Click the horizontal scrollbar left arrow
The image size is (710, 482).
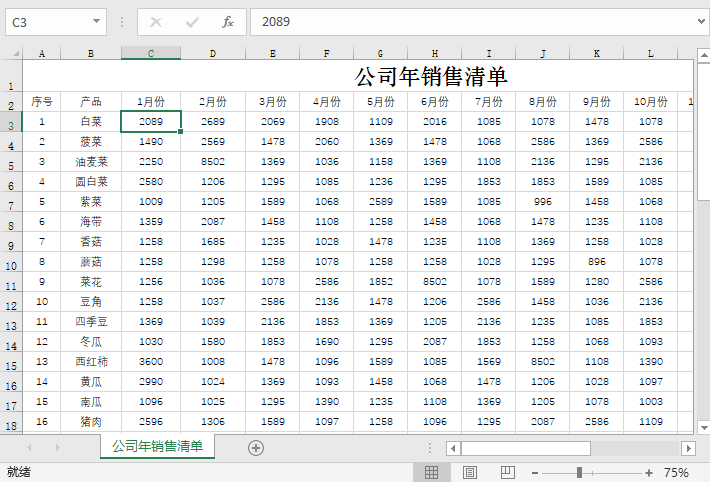click(x=453, y=448)
